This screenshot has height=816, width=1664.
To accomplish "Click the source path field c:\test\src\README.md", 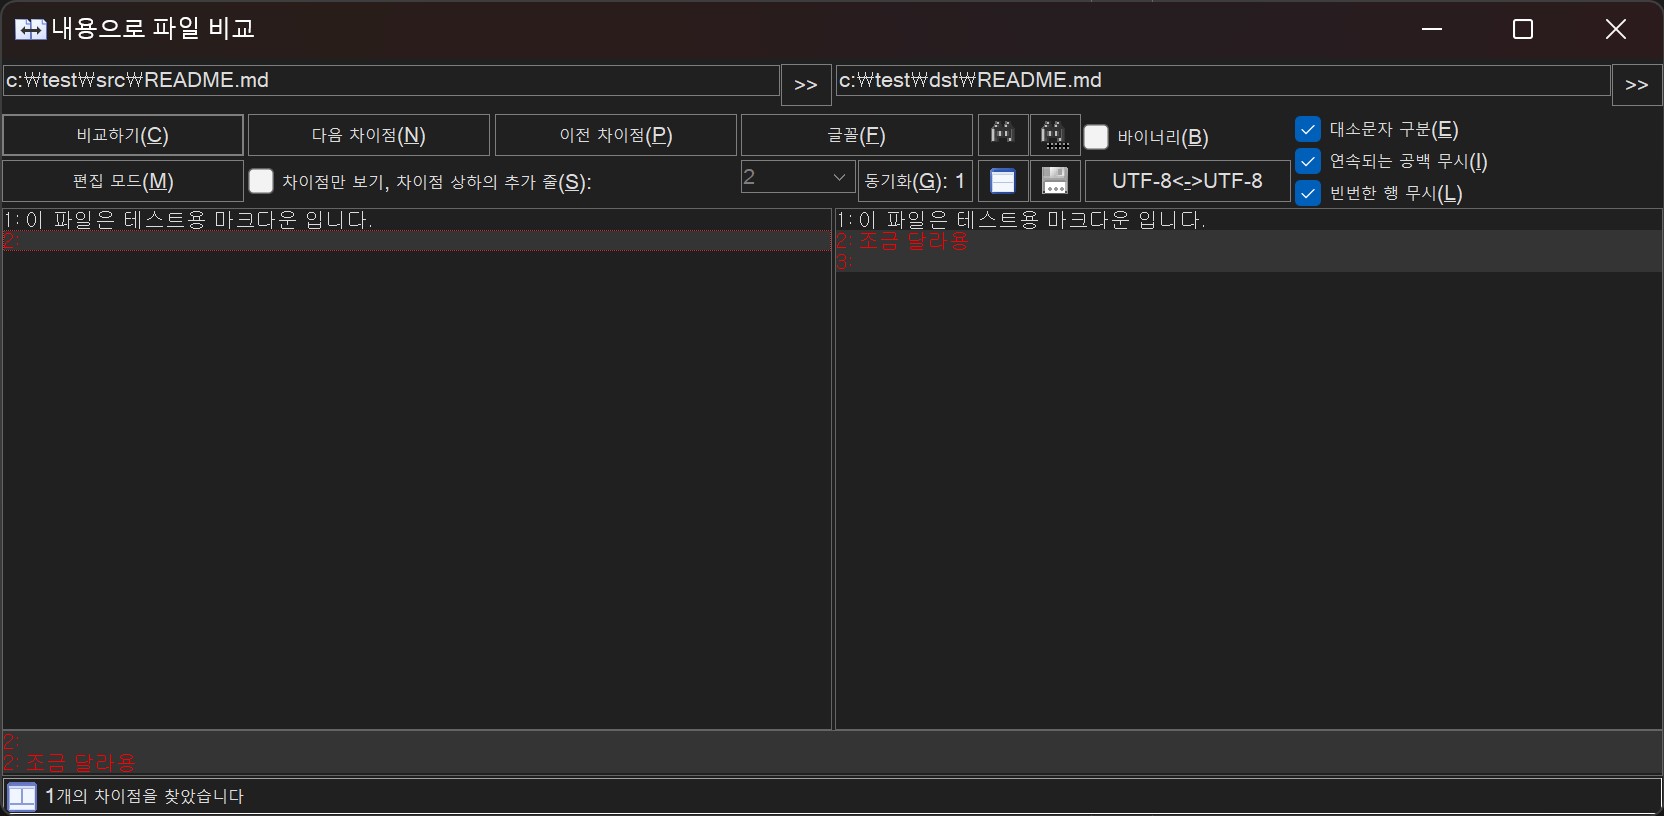I will 391,80.
